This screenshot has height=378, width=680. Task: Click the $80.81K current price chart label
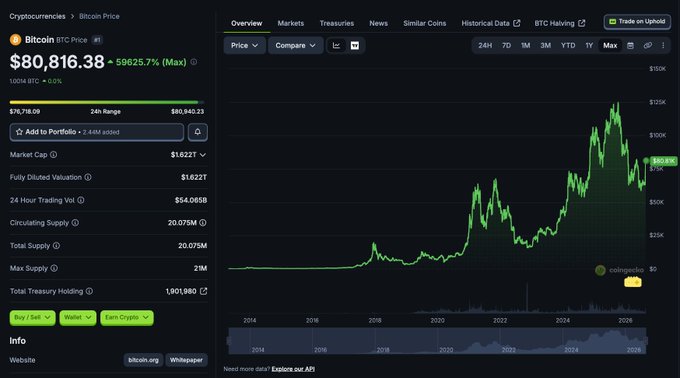(664, 161)
